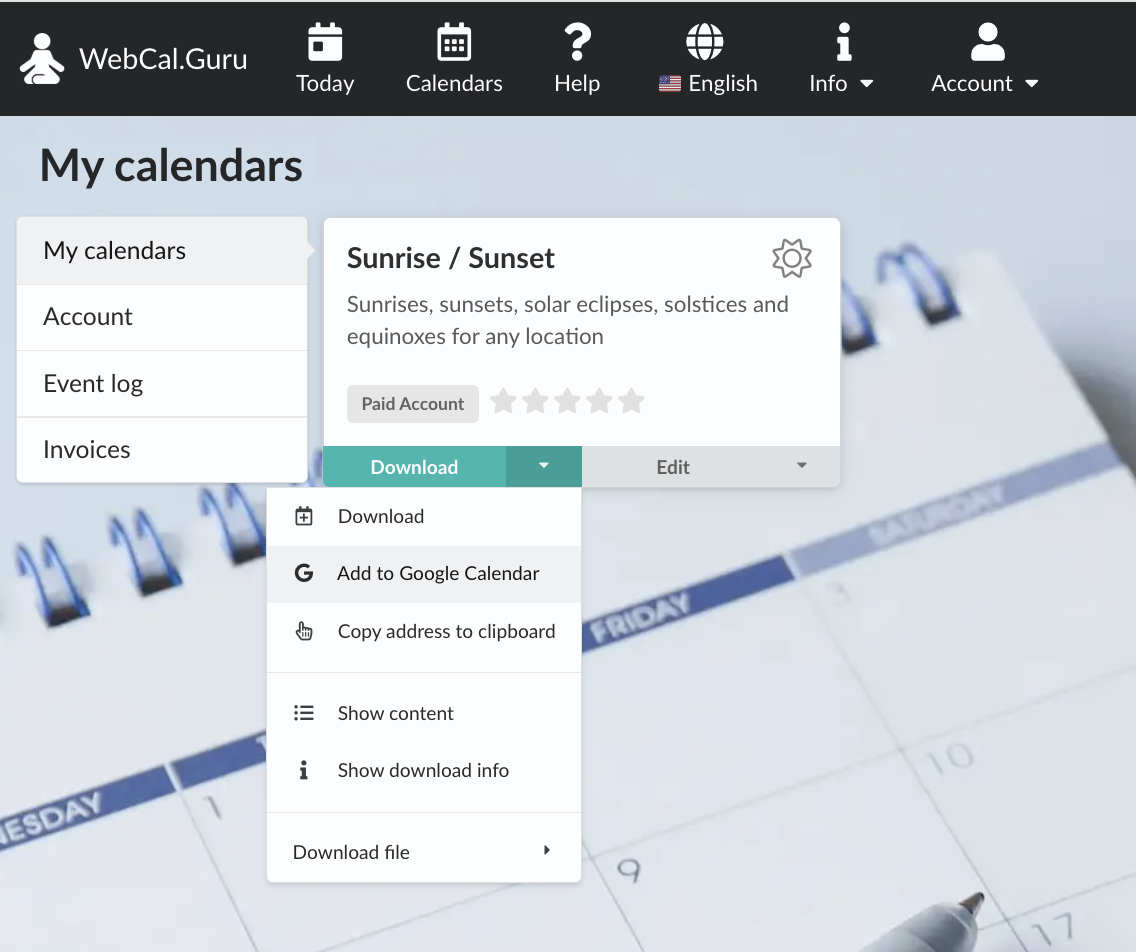The height and width of the screenshot is (952, 1136).
Task: Click the Show download info icon
Action: 303,770
